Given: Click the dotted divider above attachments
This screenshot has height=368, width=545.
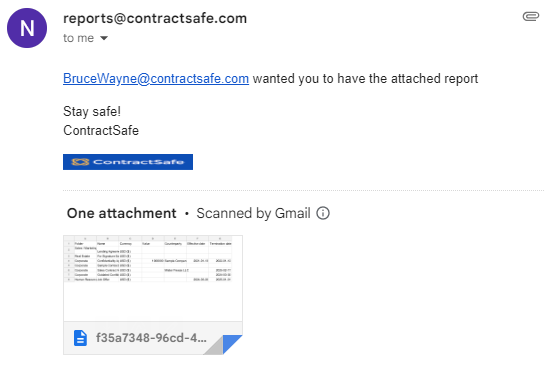Looking at the screenshot, I should (x=303, y=190).
